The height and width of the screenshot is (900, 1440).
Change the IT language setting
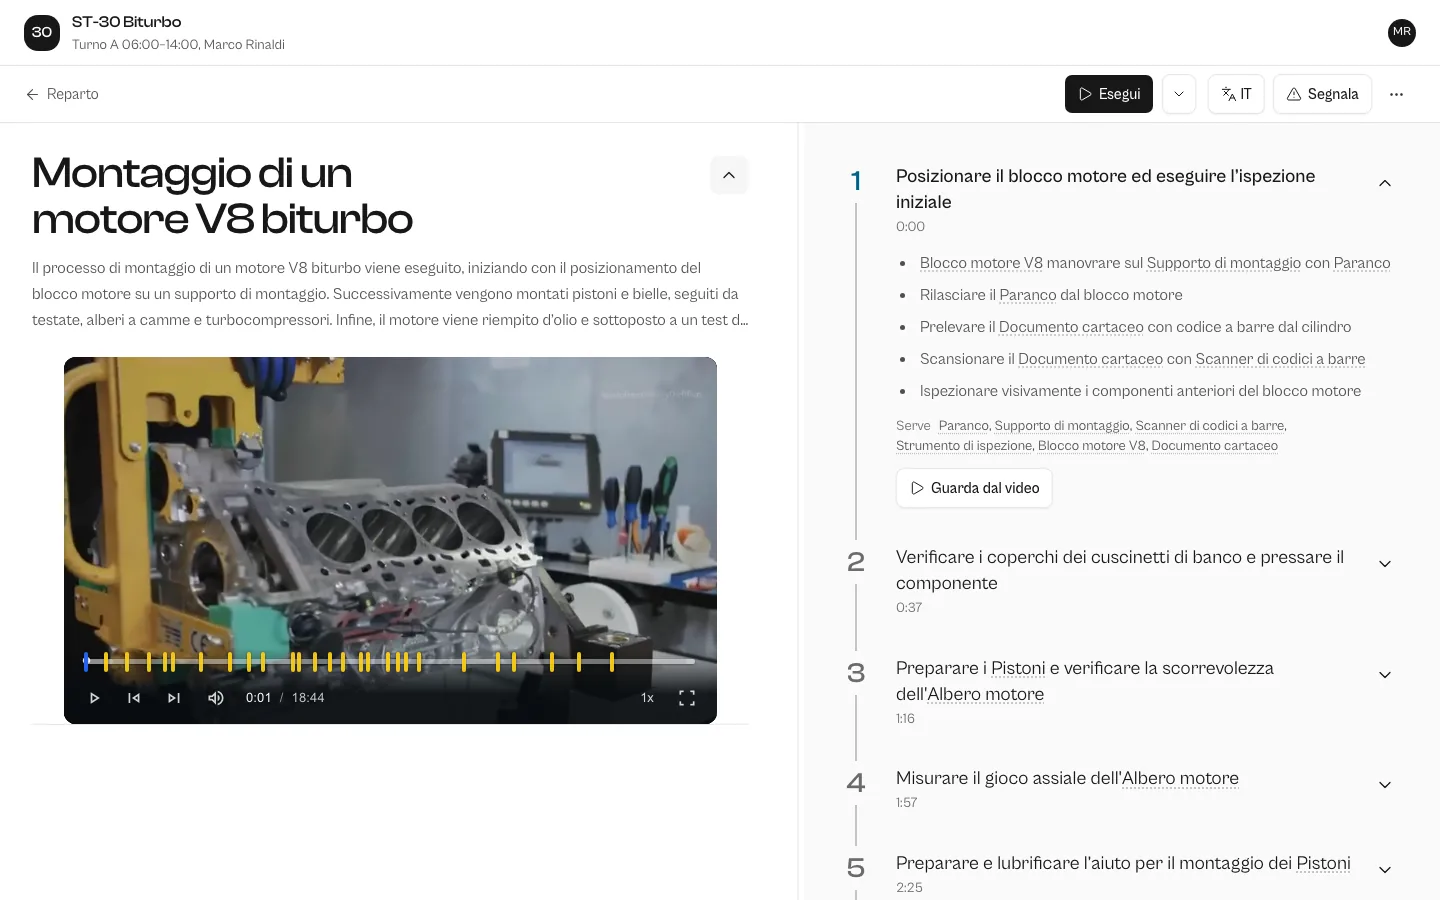[1236, 94]
